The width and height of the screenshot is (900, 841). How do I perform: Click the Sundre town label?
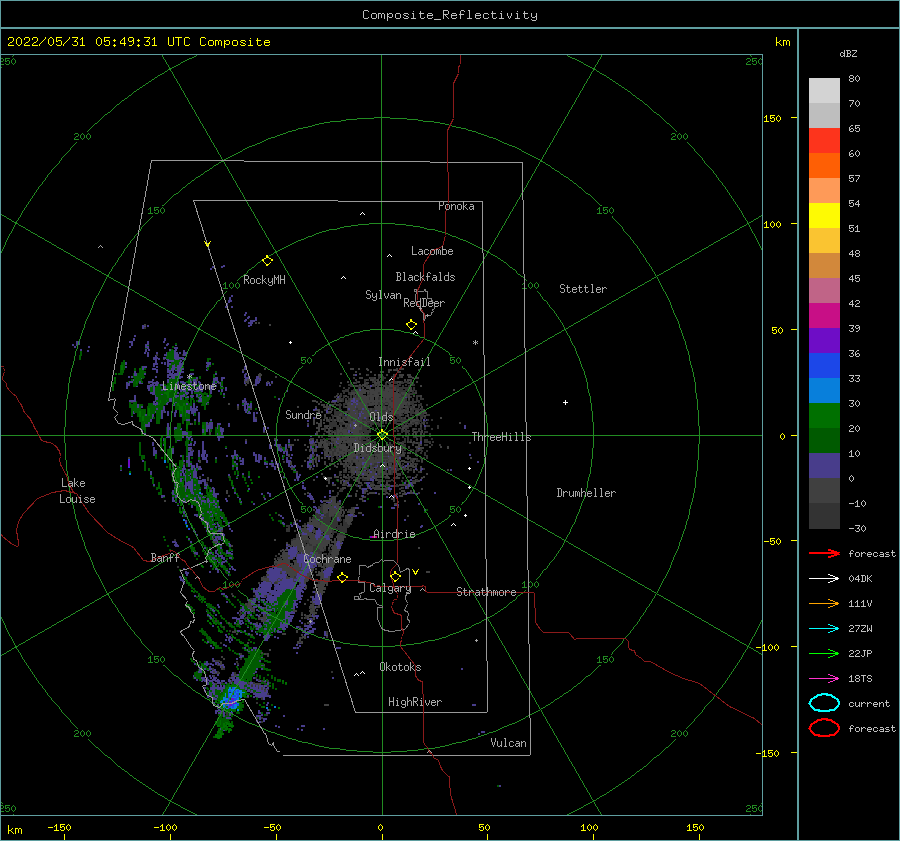[303, 414]
